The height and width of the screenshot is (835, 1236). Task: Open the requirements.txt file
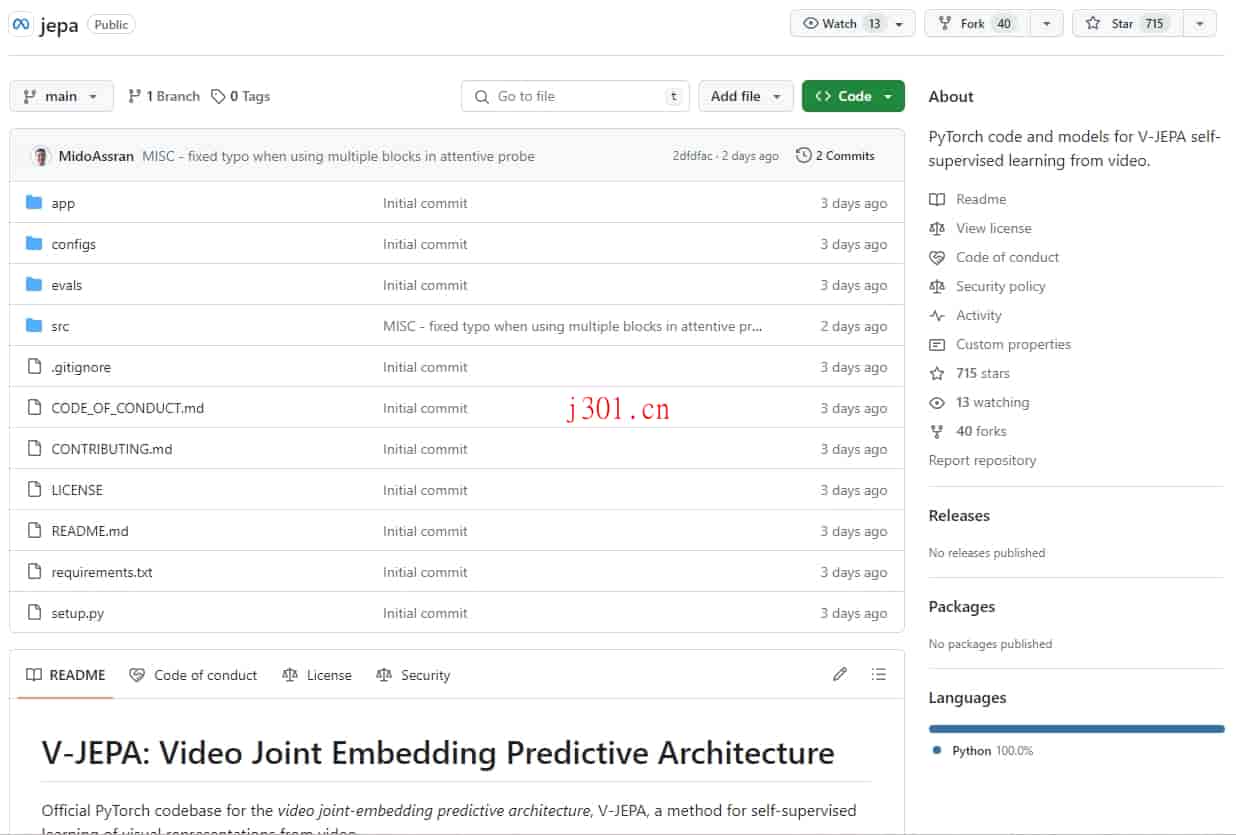[x=100, y=572]
